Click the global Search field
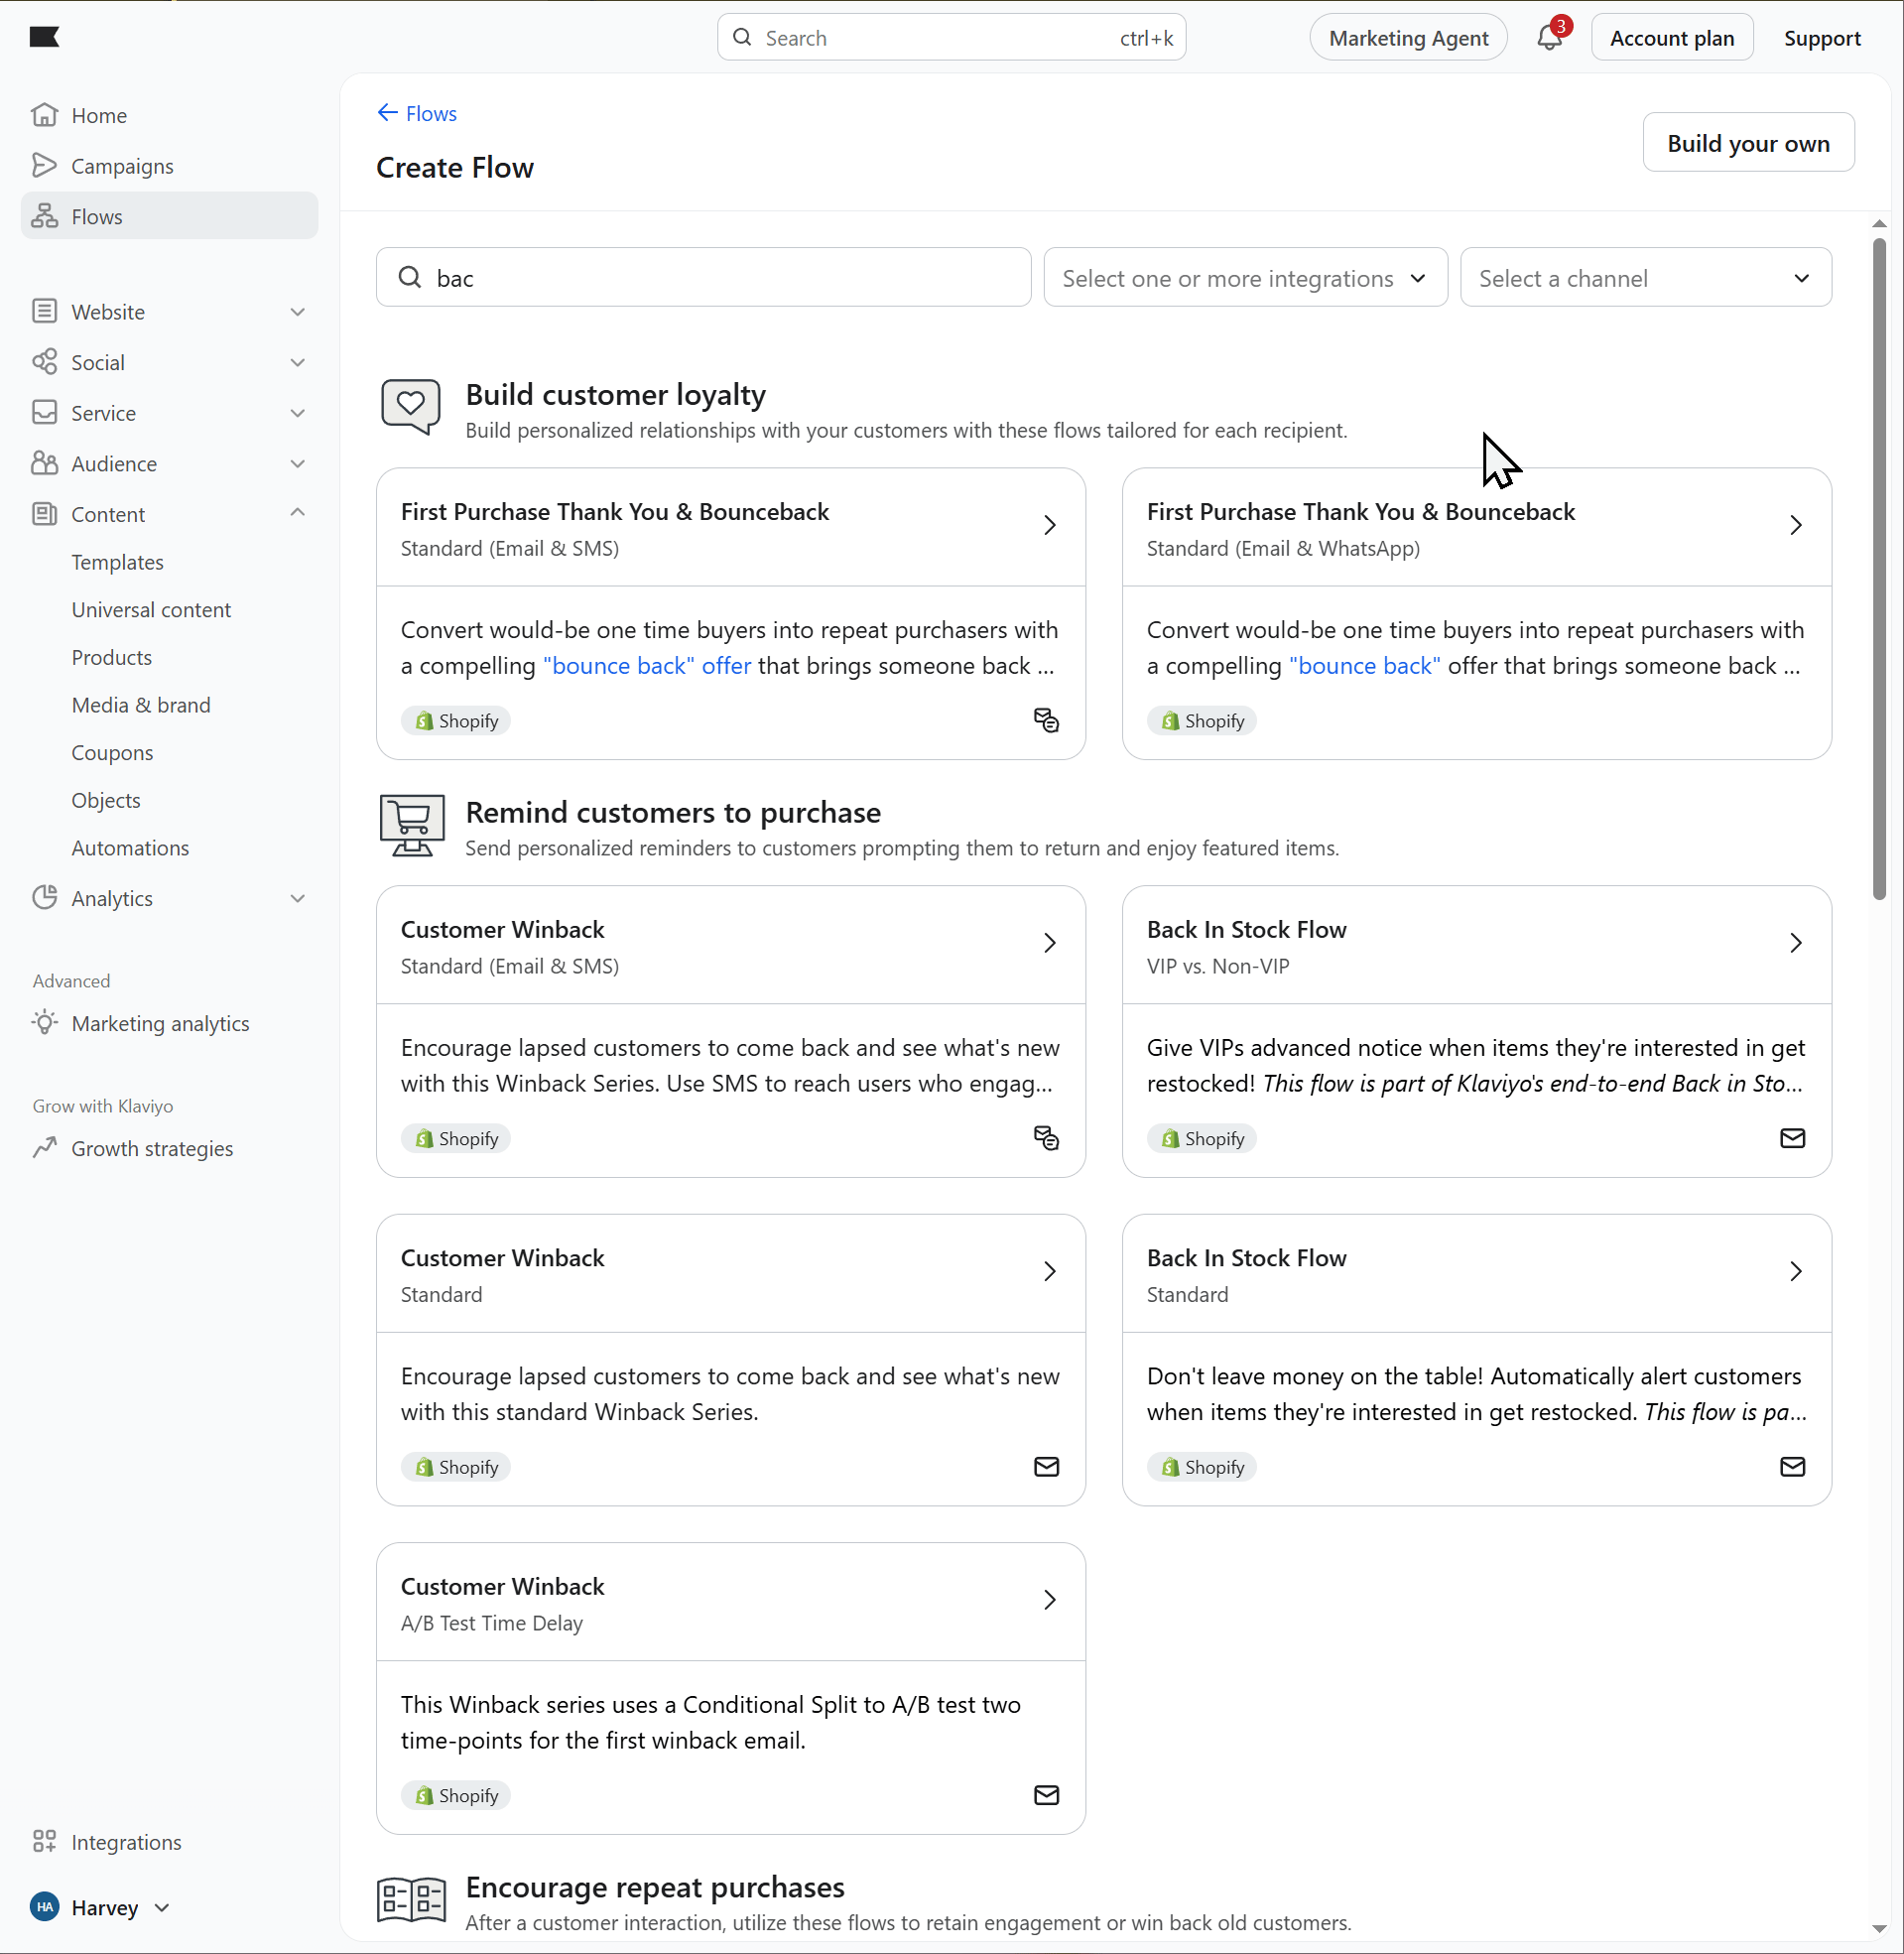This screenshot has height=1954, width=1904. tap(951, 38)
